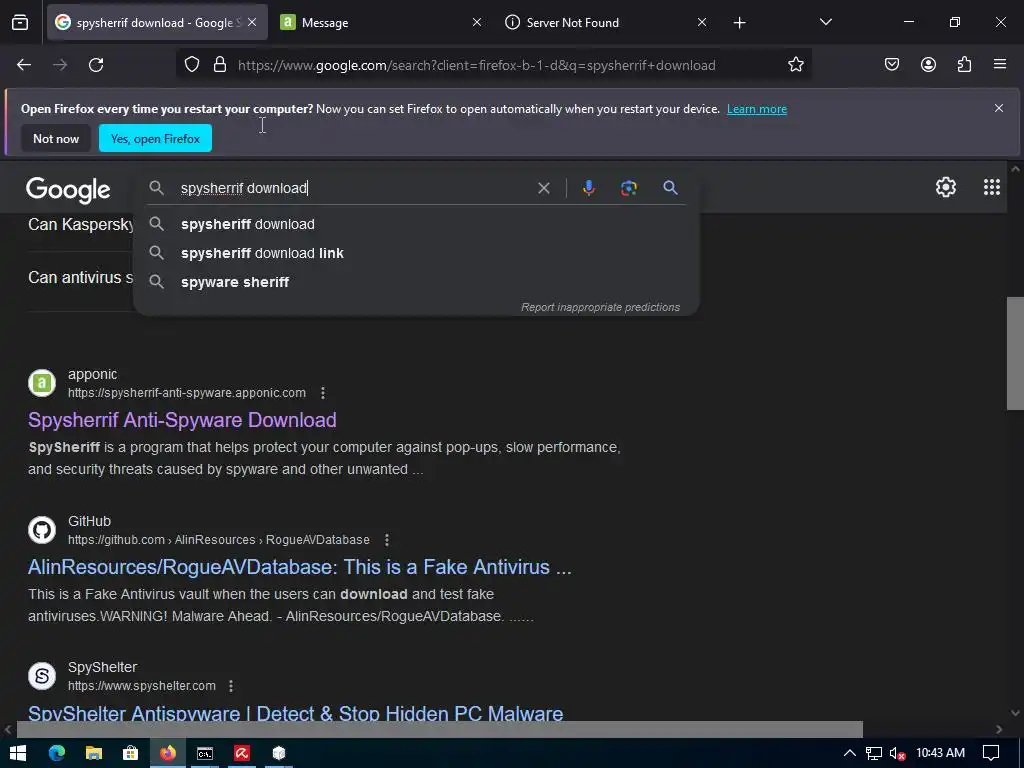
Task: Open options for apponic result
Action: pos(323,392)
